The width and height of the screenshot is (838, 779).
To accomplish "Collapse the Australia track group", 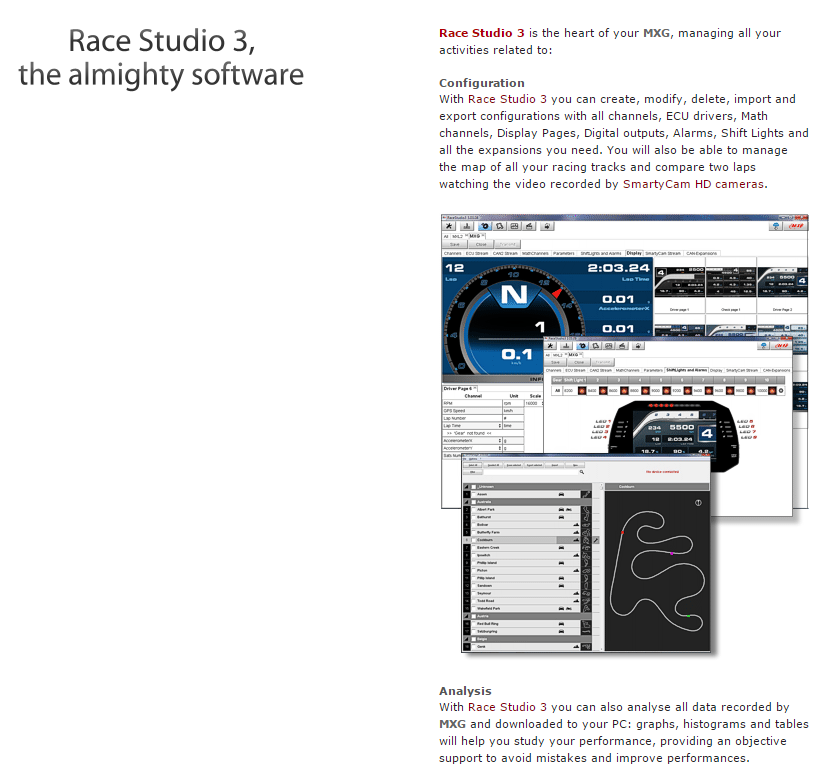I will click(x=467, y=502).
